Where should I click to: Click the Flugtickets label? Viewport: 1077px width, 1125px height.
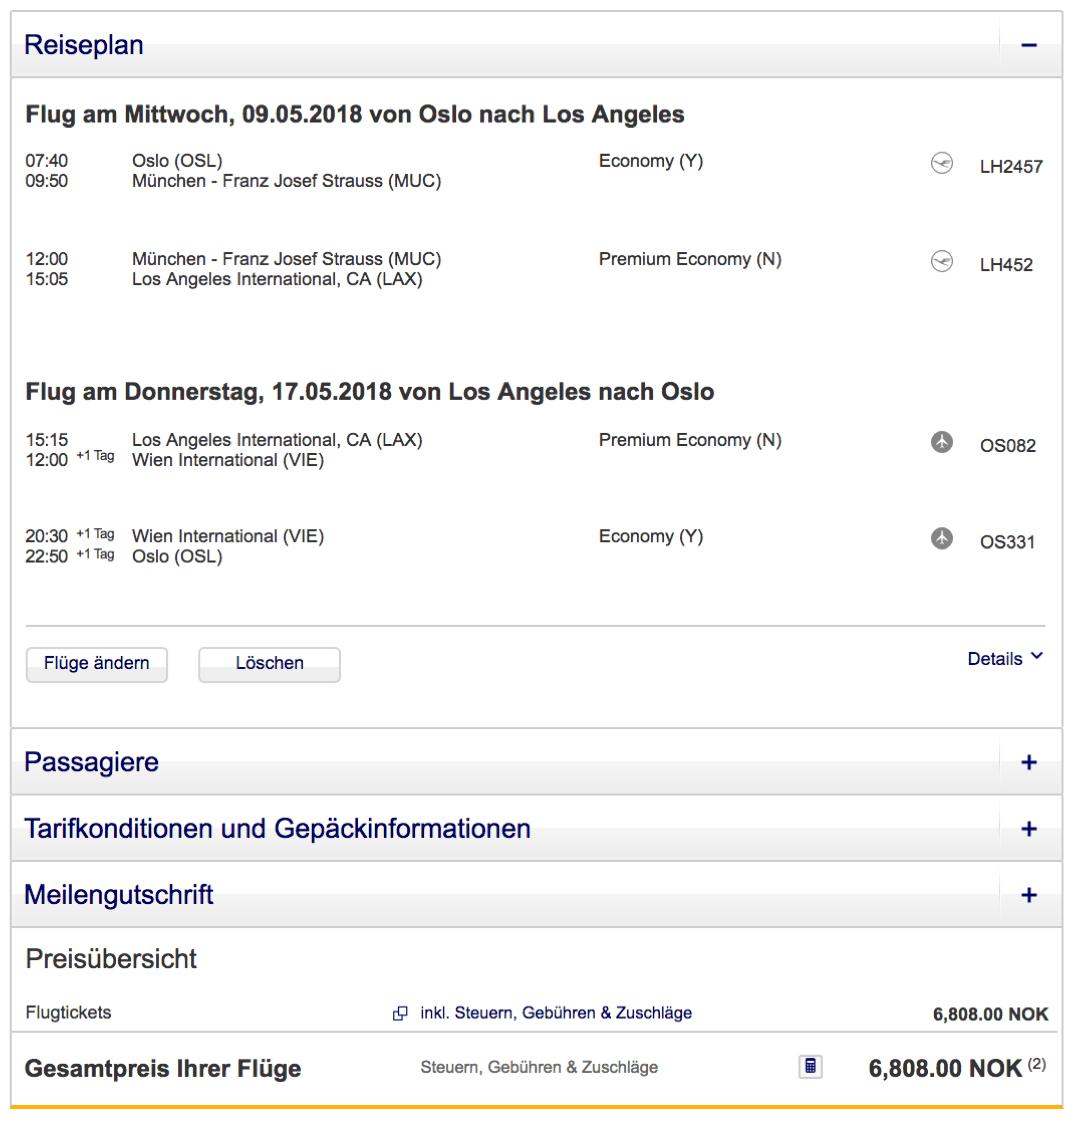point(69,1012)
